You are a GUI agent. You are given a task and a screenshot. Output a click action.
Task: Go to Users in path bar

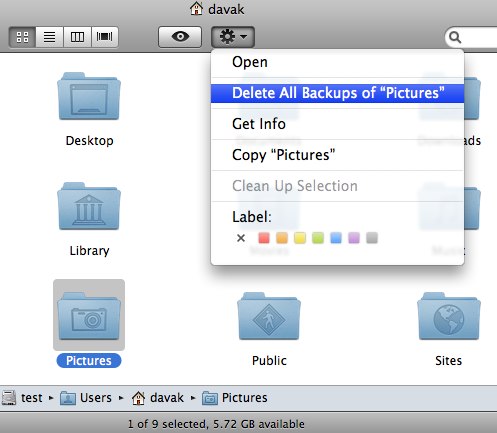pyautogui.click(x=86, y=398)
